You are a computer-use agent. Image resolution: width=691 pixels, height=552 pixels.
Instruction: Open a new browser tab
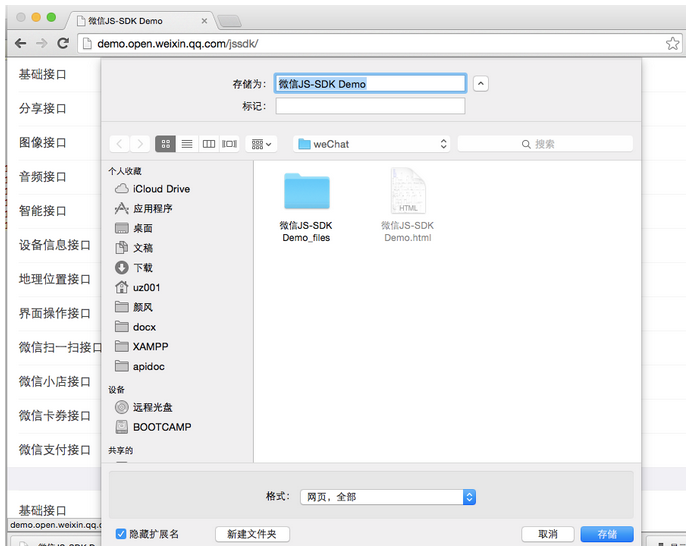[x=230, y=21]
